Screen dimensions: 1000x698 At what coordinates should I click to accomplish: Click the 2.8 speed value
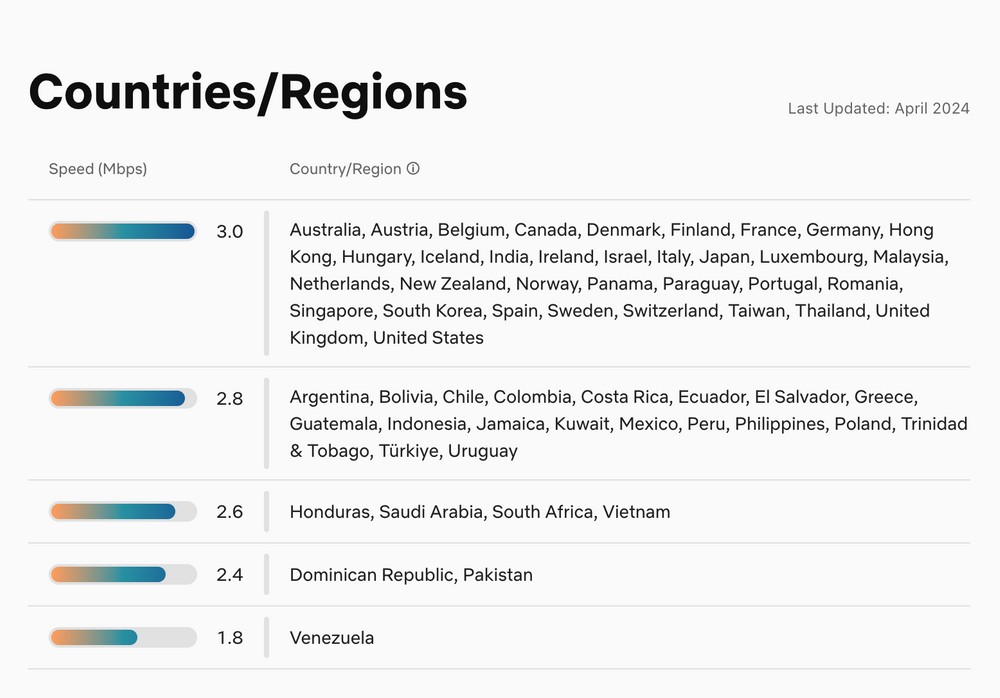click(230, 398)
